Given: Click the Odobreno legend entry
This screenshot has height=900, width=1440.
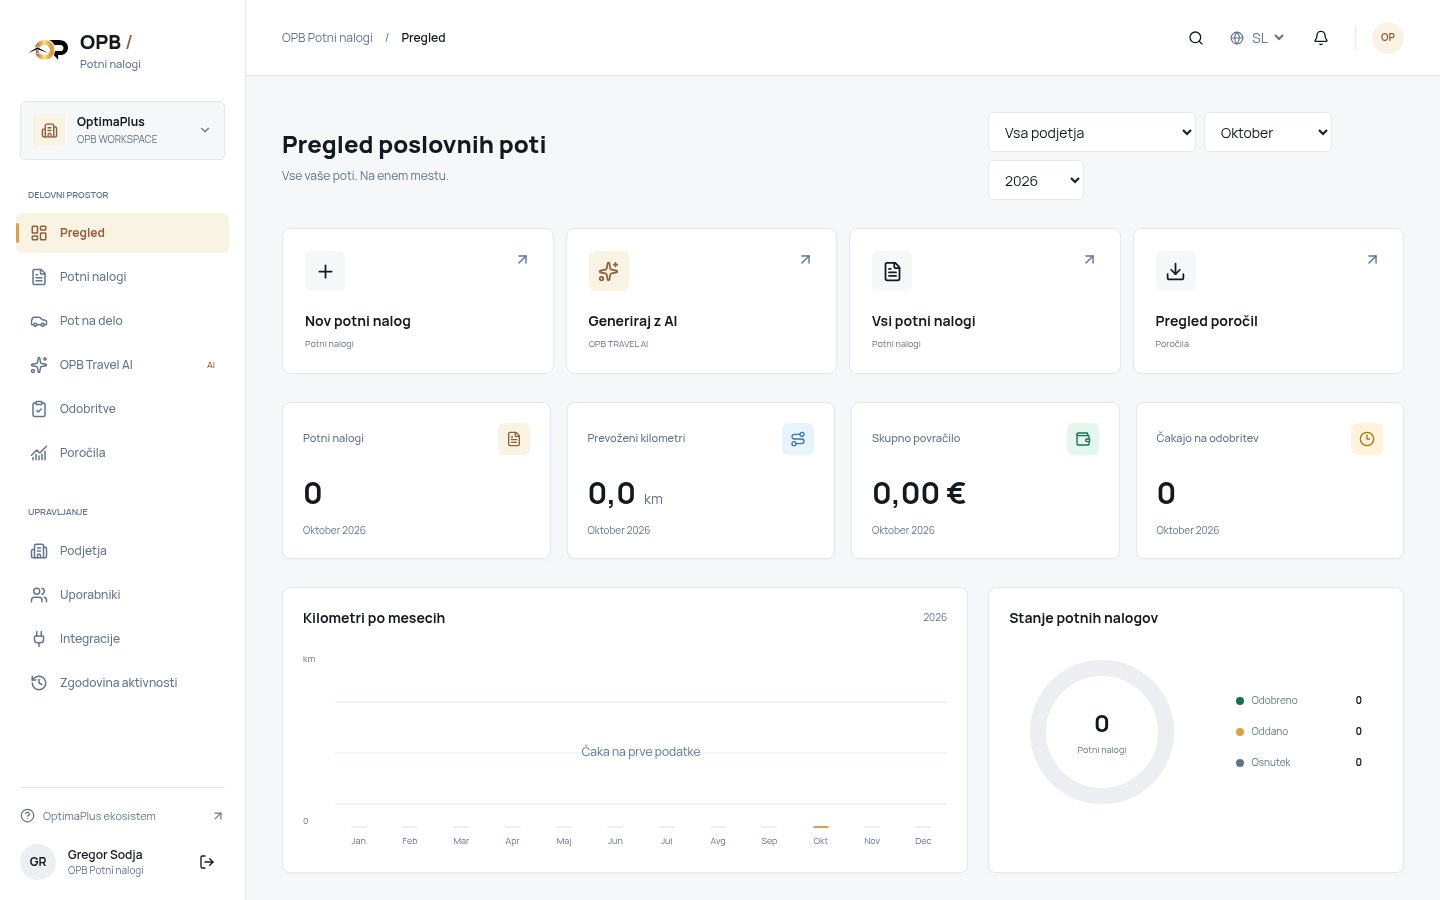Looking at the screenshot, I should [x=1299, y=700].
